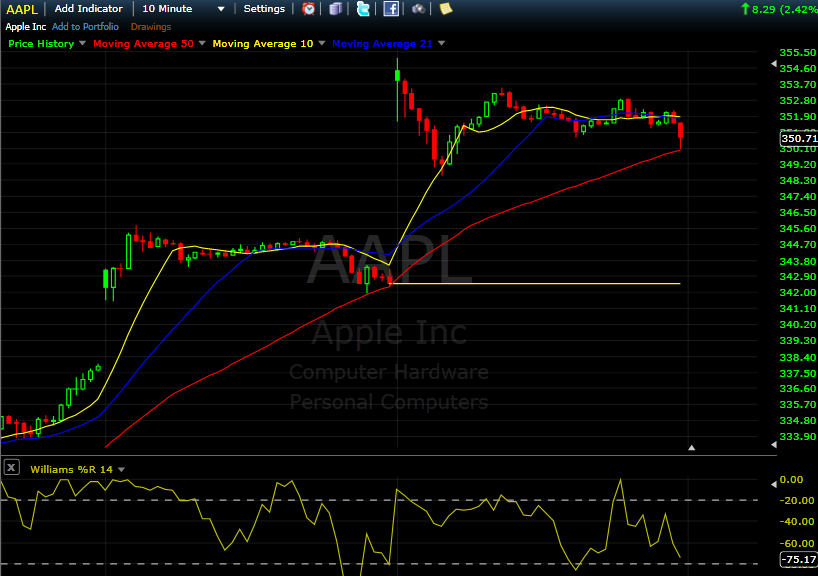Click the -20.00 Williams scale label
This screenshot has width=818, height=576.
796,500
